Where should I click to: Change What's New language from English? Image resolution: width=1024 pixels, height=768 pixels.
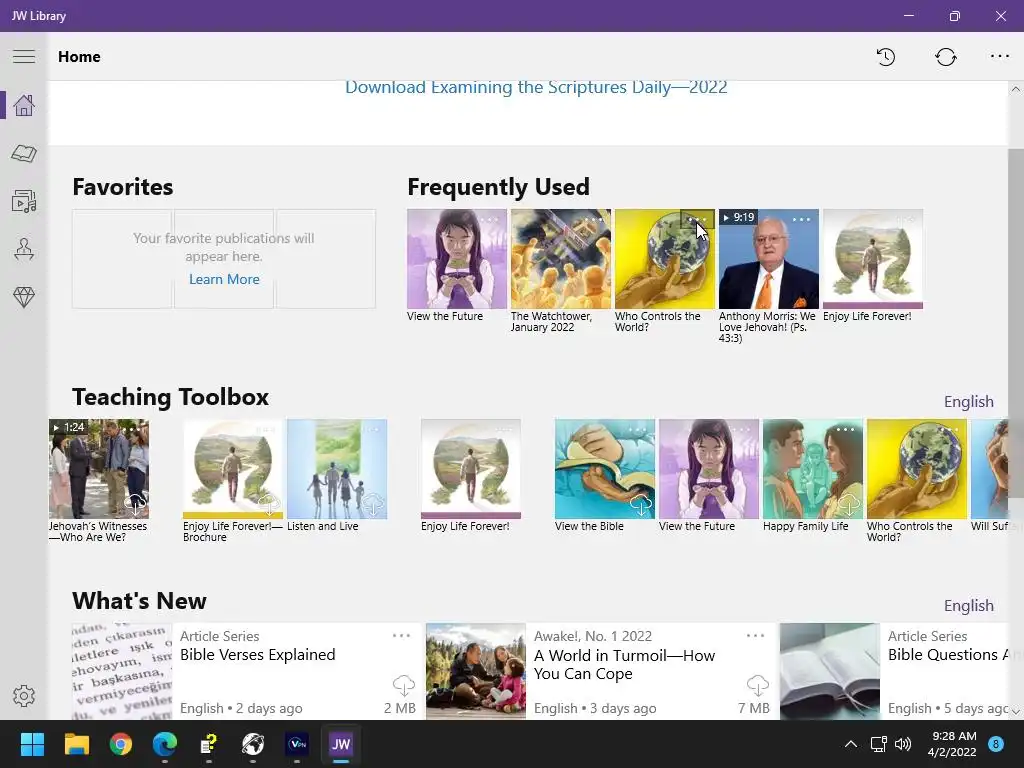click(x=968, y=605)
